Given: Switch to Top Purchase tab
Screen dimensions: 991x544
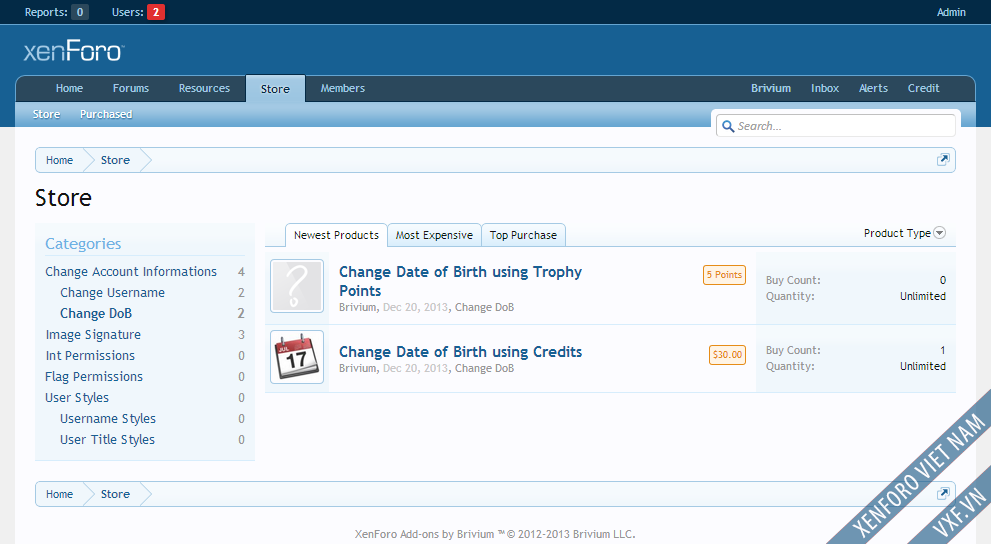Looking at the screenshot, I should [x=523, y=235].
